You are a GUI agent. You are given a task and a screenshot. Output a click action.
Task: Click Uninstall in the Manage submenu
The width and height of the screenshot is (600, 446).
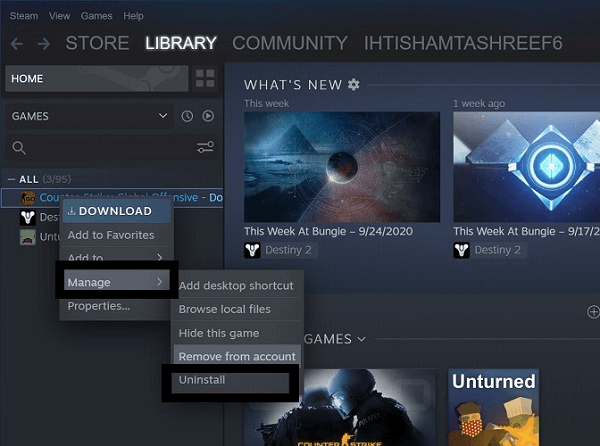coord(230,382)
